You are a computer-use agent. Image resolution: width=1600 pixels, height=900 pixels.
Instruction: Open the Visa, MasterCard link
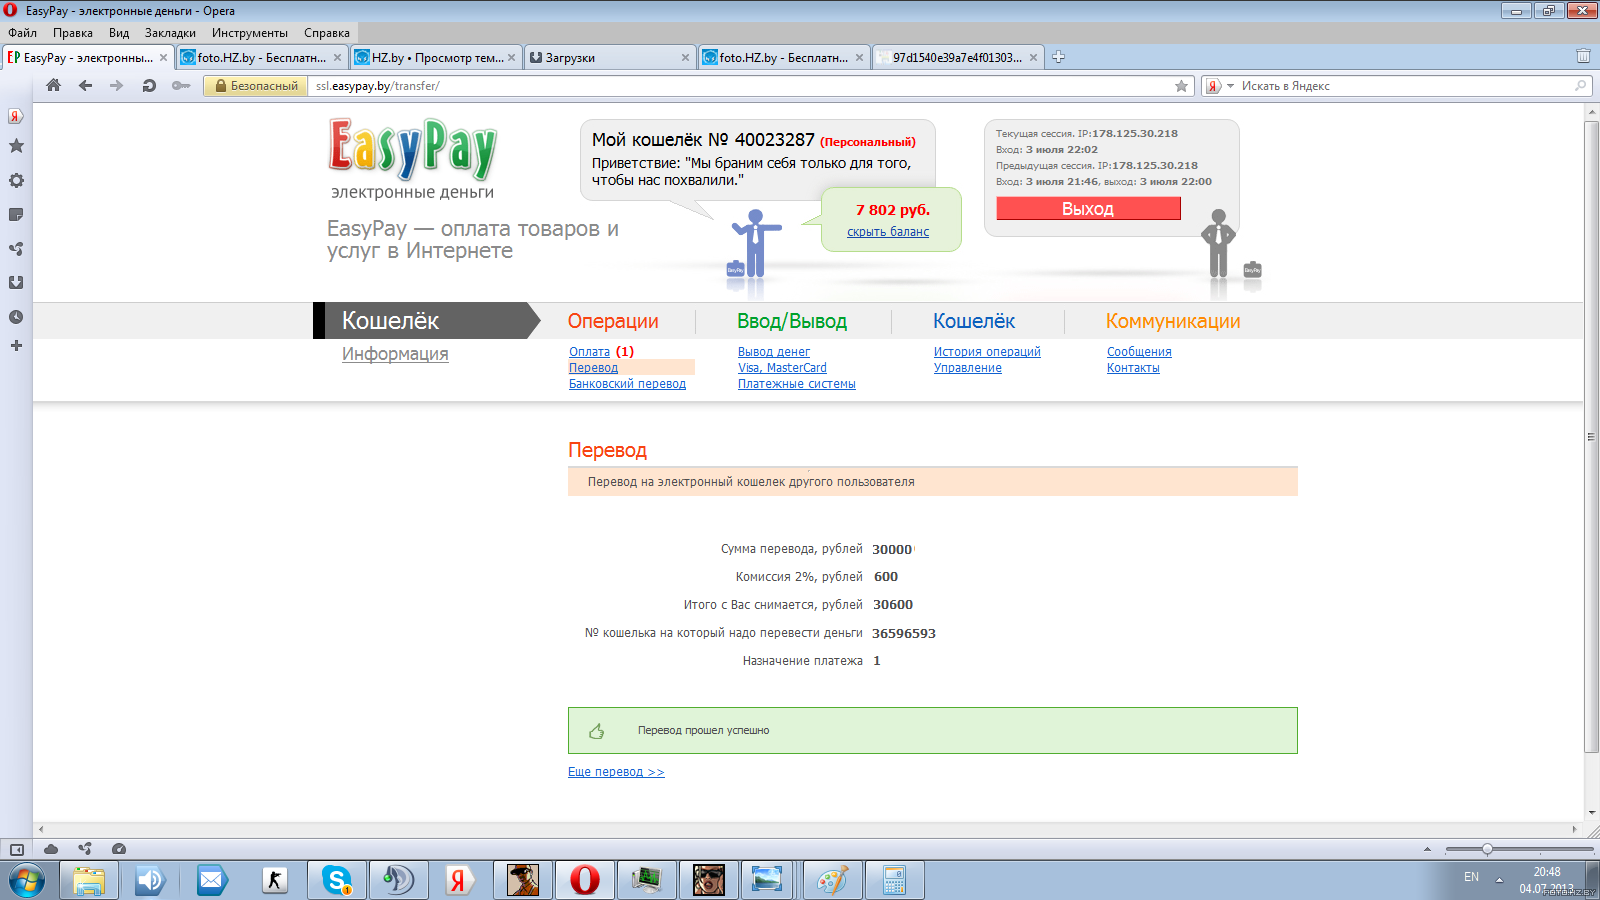coord(782,368)
